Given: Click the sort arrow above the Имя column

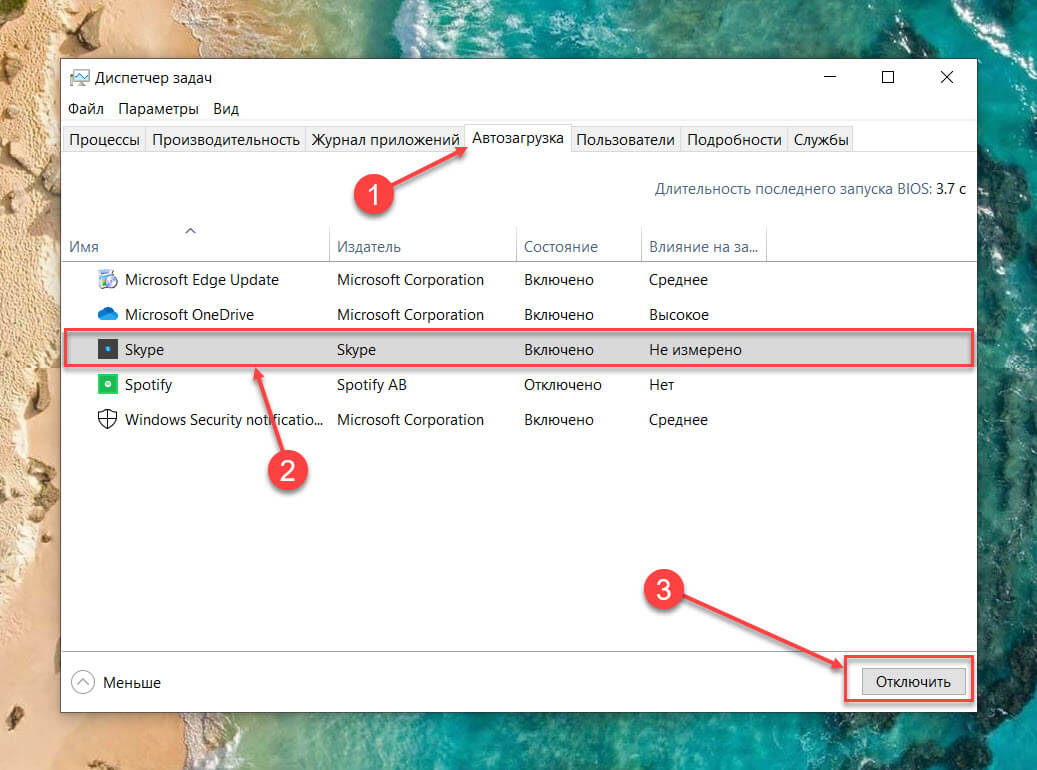Looking at the screenshot, I should point(190,231).
